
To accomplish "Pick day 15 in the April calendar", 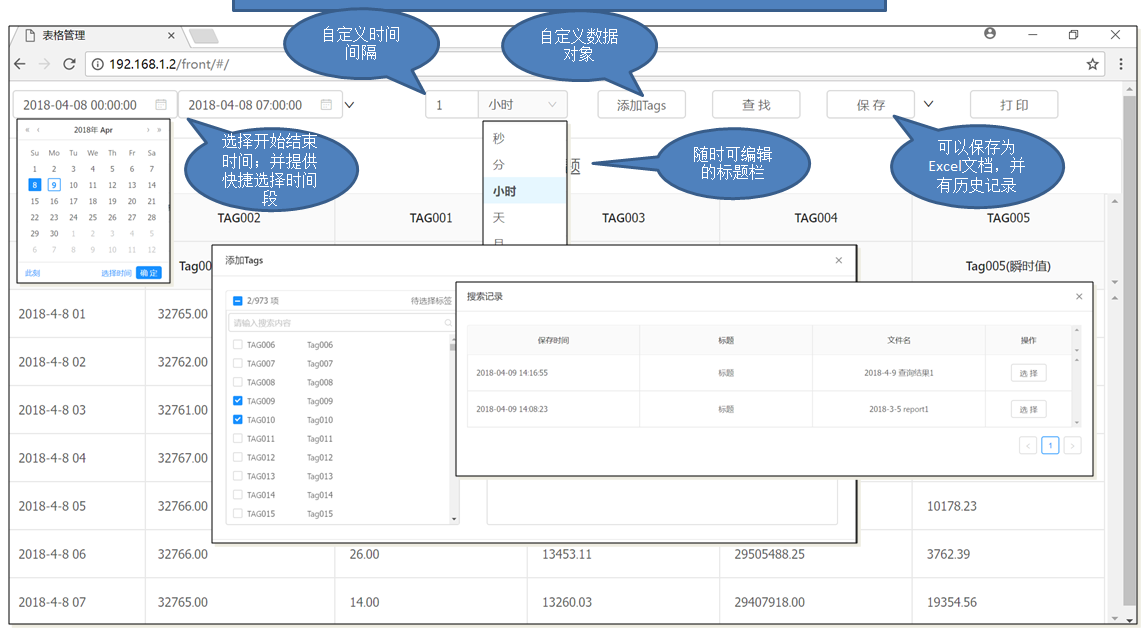I will point(34,201).
